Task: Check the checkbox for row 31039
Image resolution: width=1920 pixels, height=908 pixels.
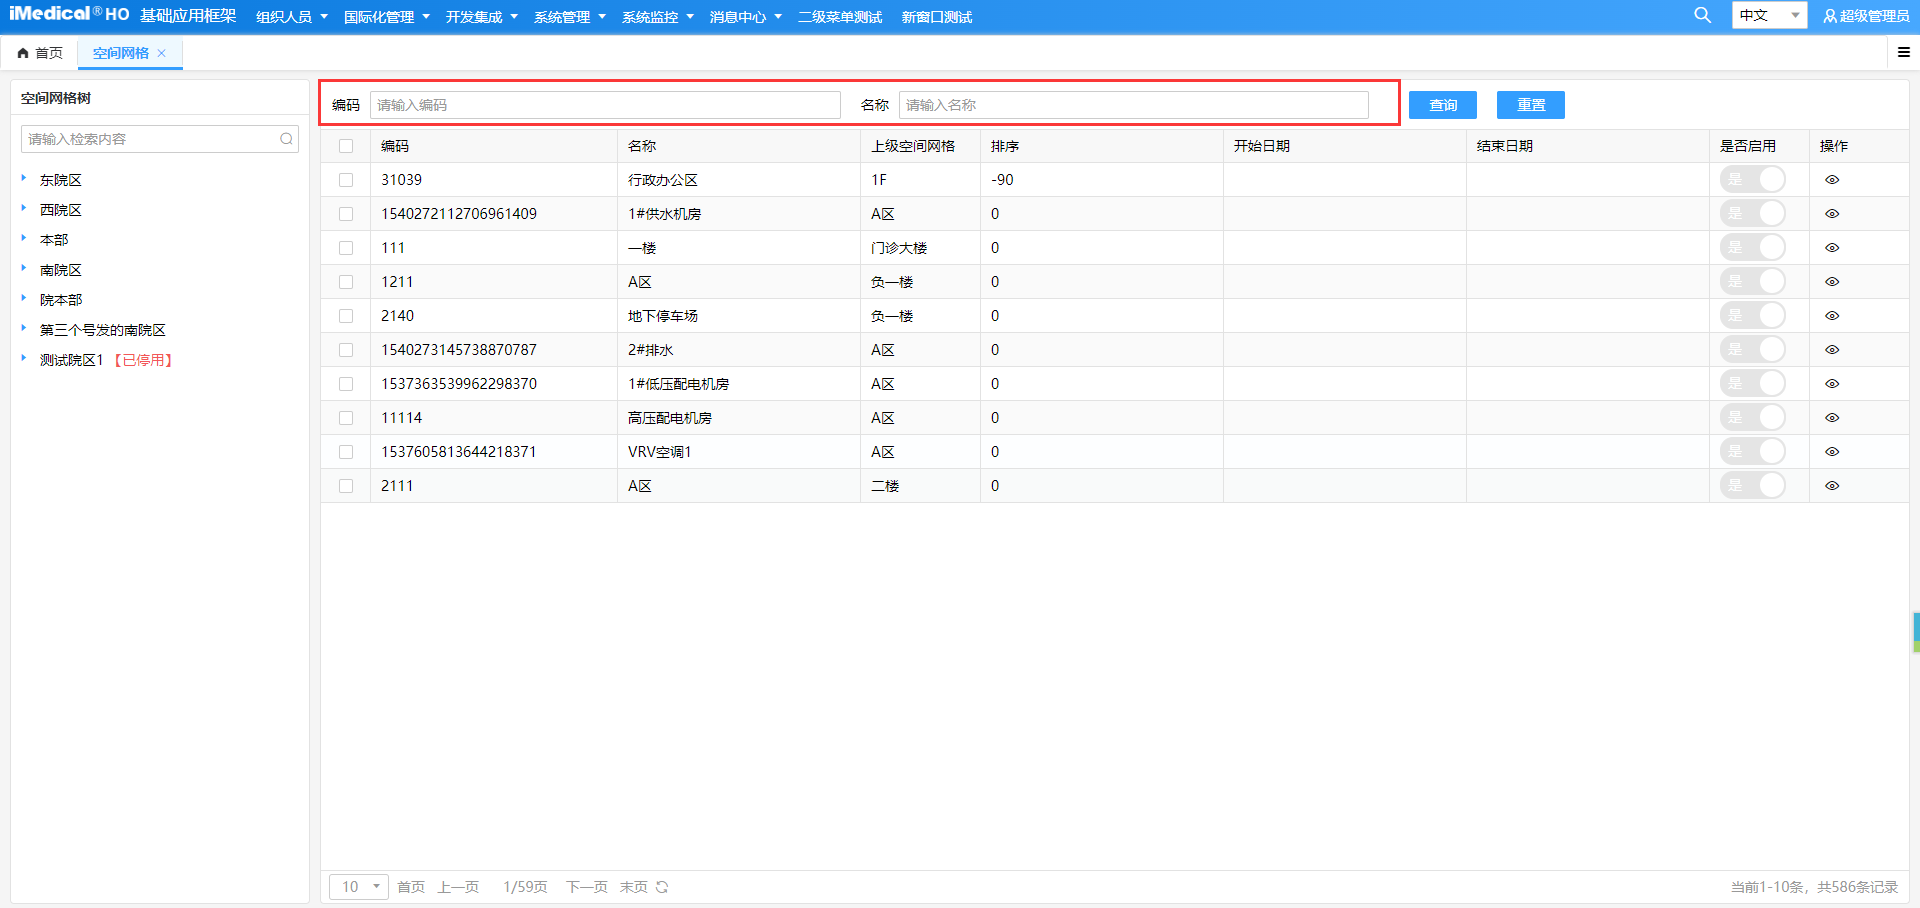Action: [x=346, y=180]
